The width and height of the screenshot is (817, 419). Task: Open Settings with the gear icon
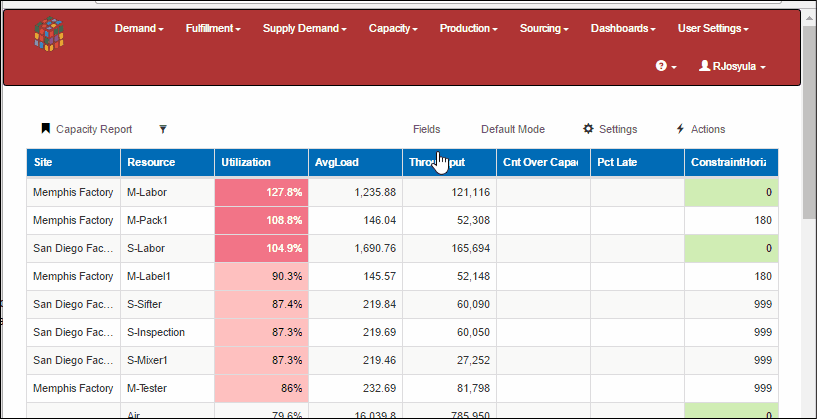588,129
